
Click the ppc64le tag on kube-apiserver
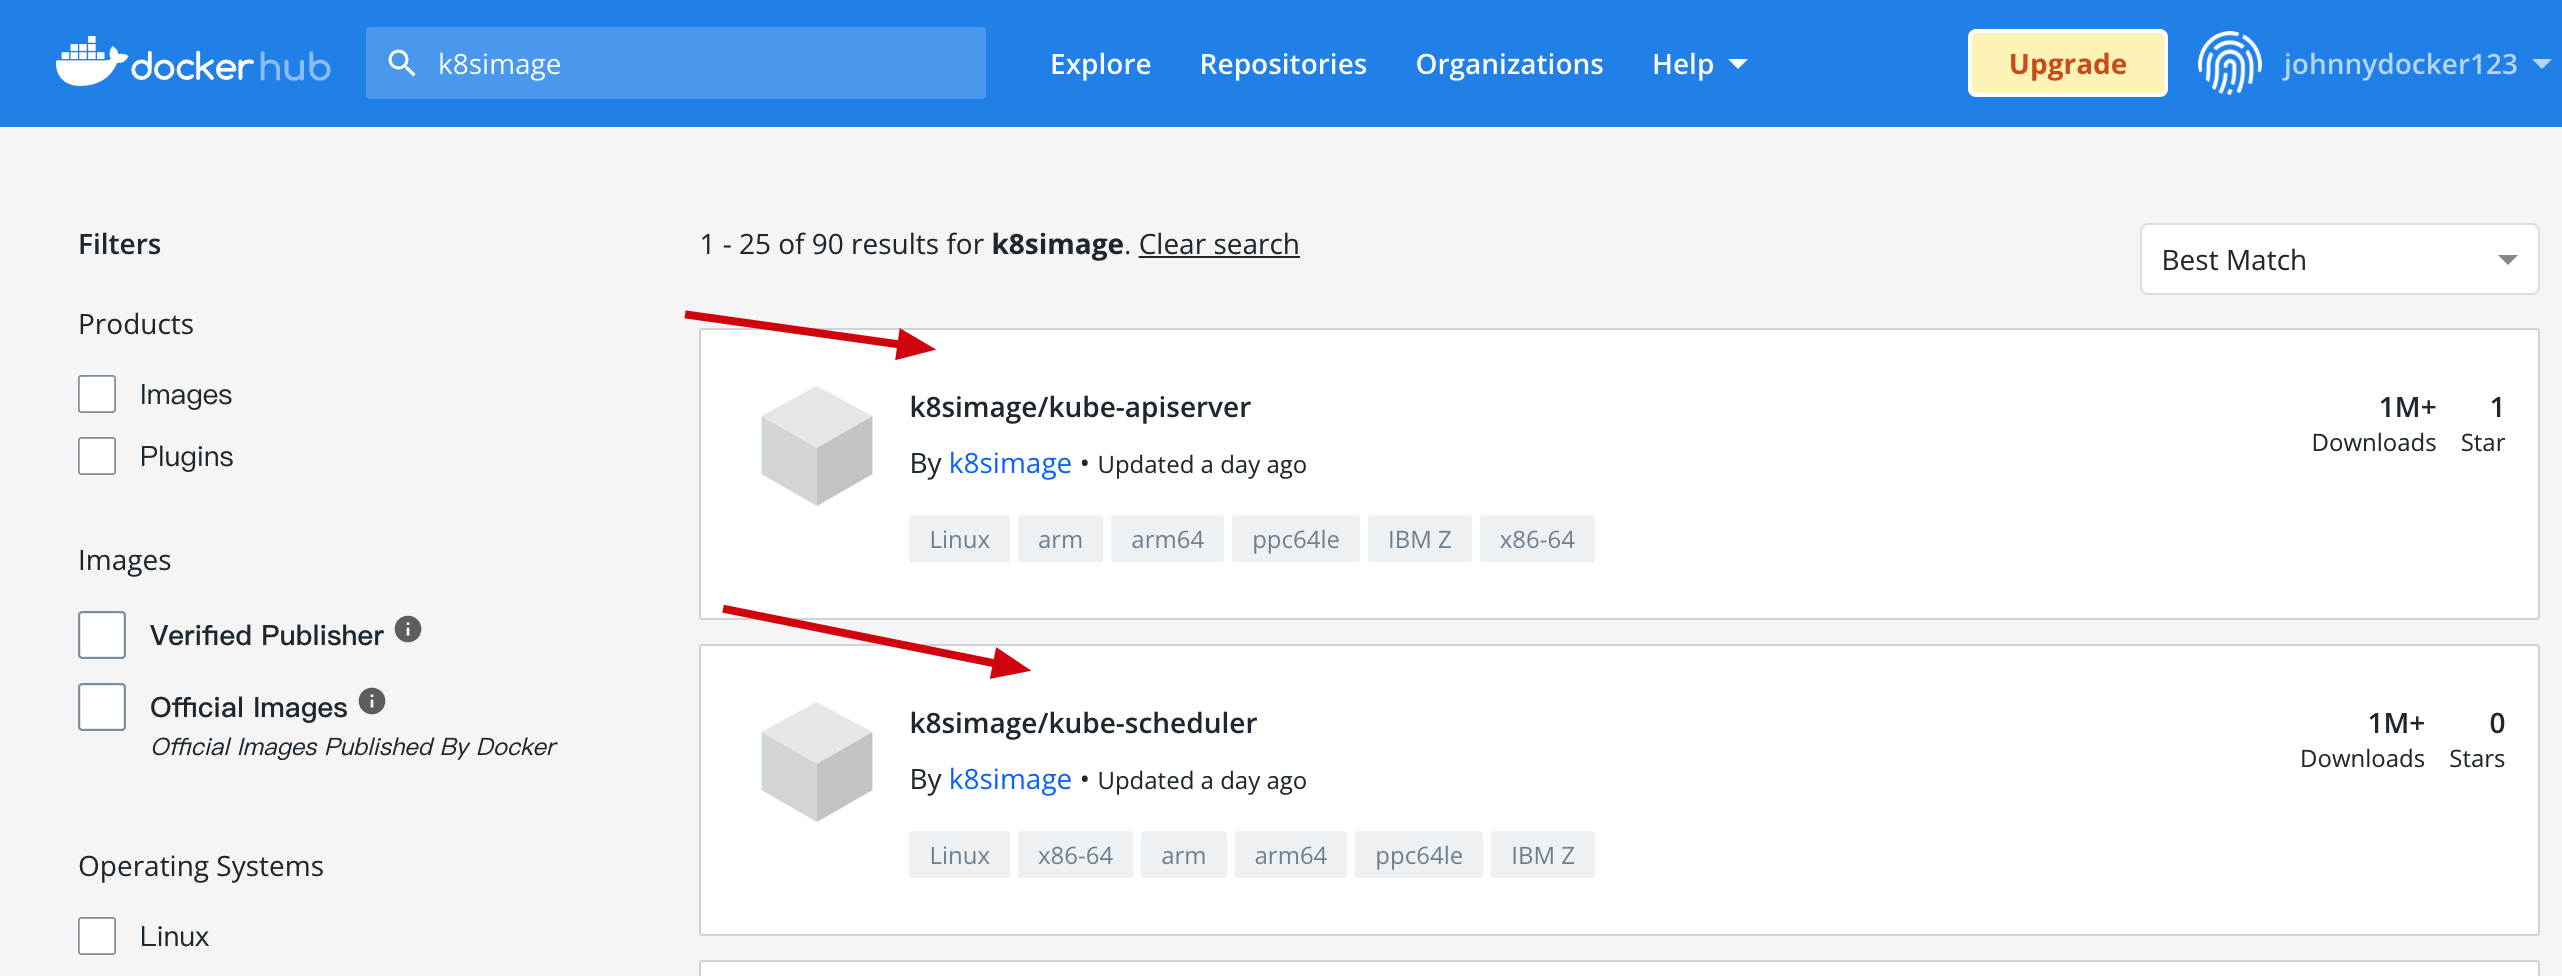[1295, 539]
